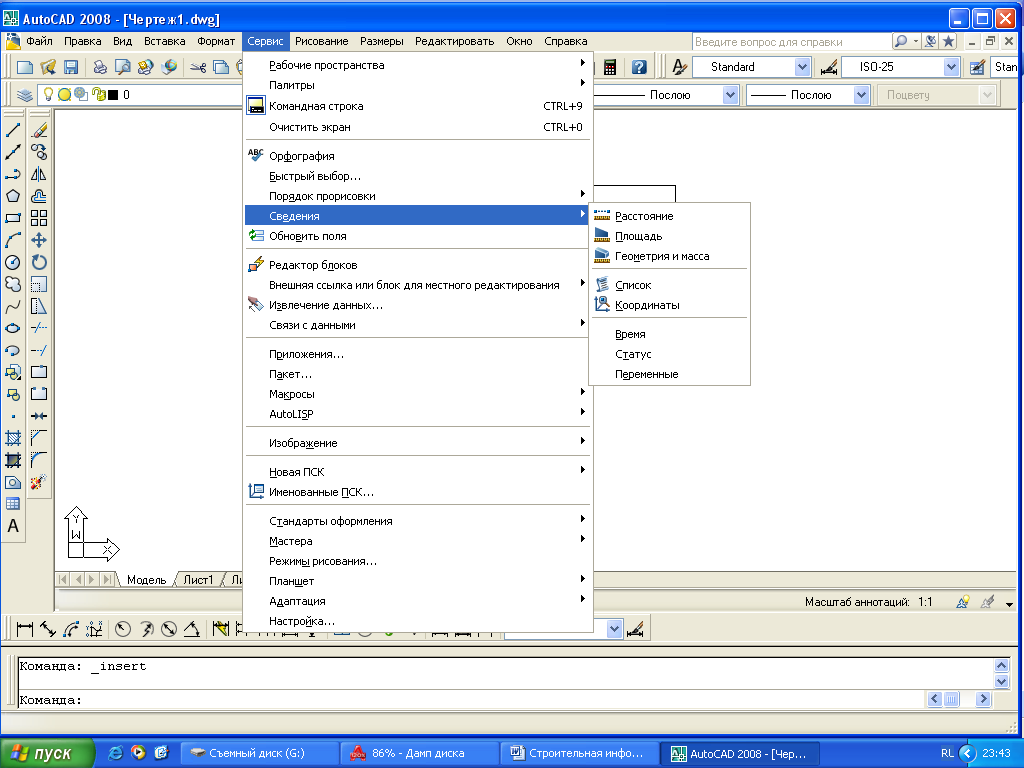
Task: Click the Help question mark icon
Action: [x=639, y=67]
